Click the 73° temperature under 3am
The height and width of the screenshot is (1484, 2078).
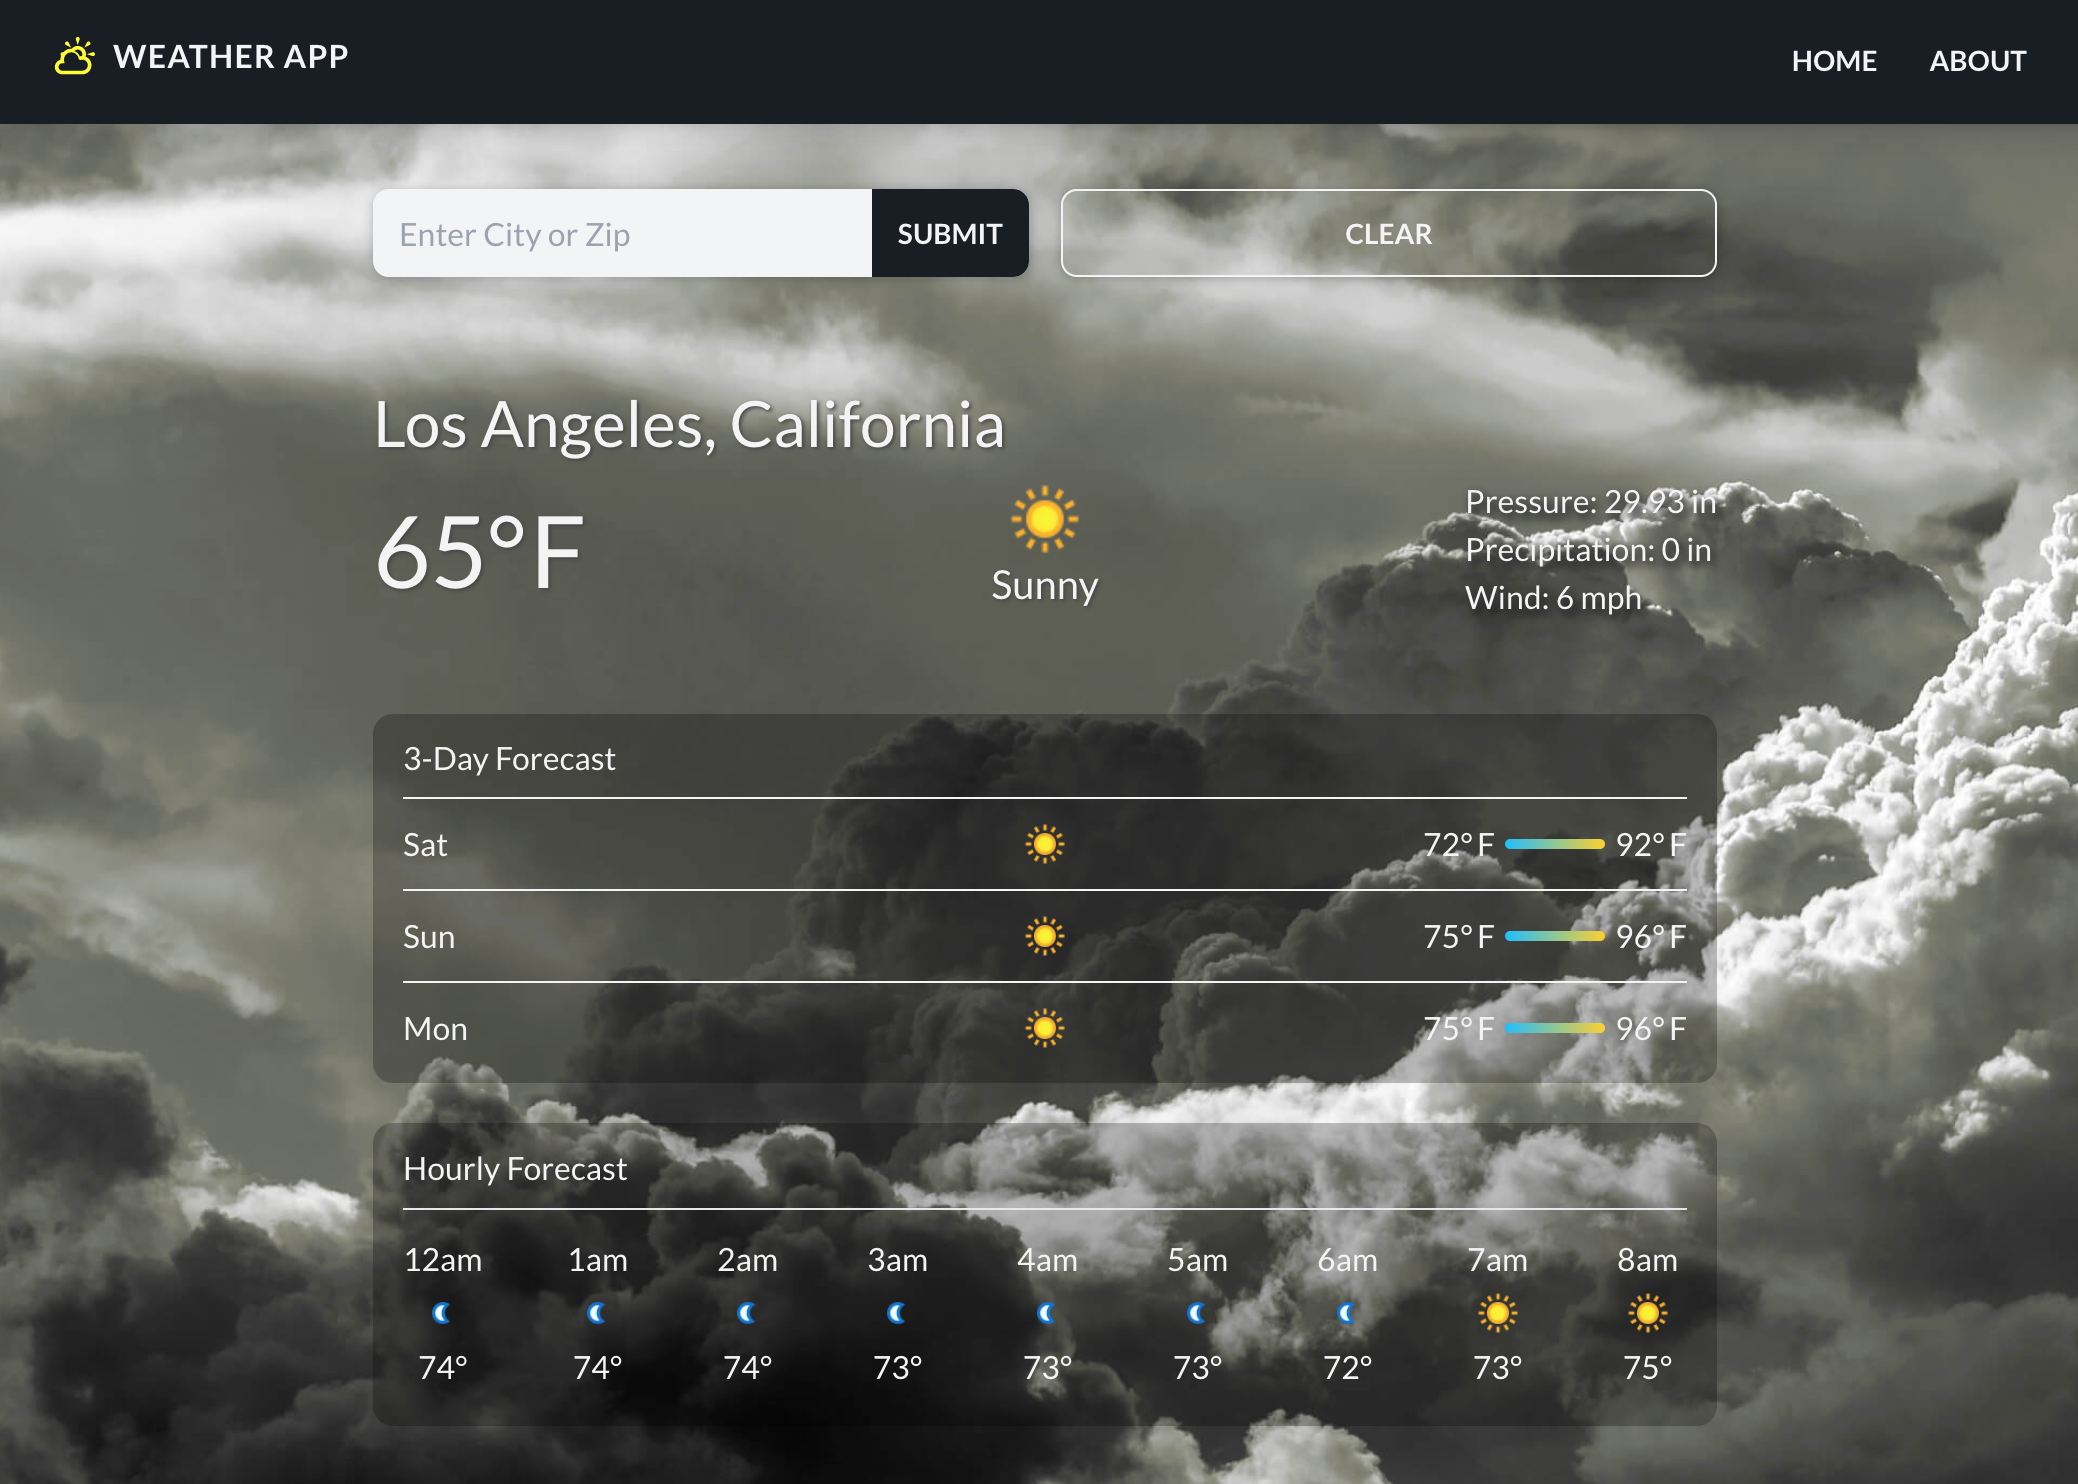point(897,1367)
